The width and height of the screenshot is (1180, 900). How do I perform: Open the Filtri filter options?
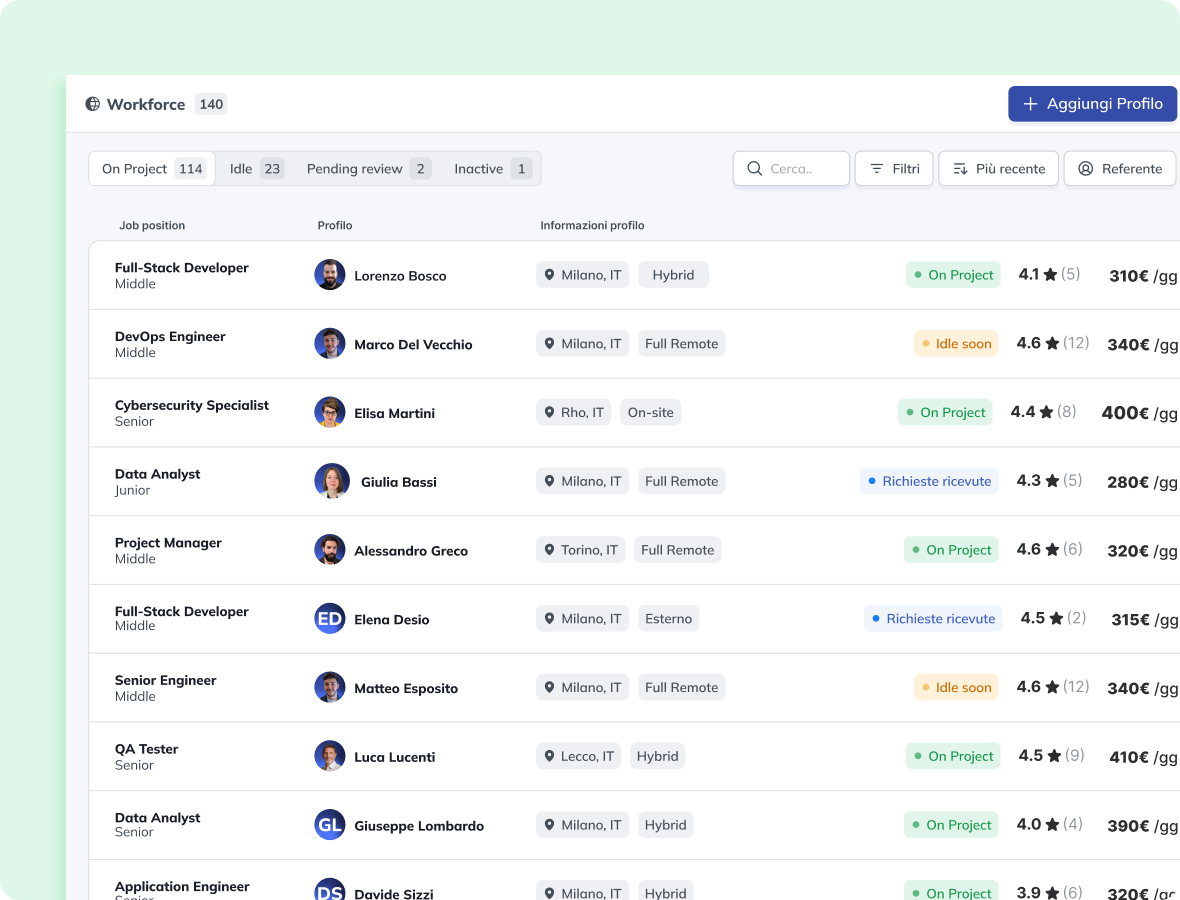894,169
